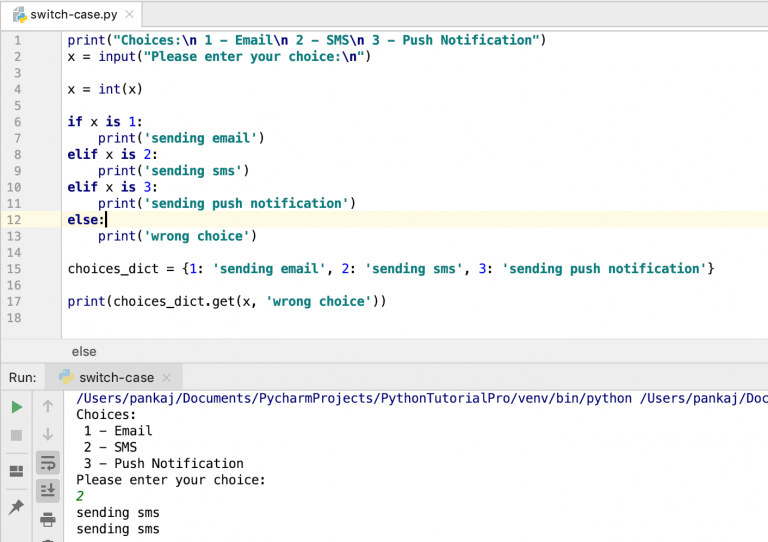Click line number 1 in gutter

[x=17, y=40]
